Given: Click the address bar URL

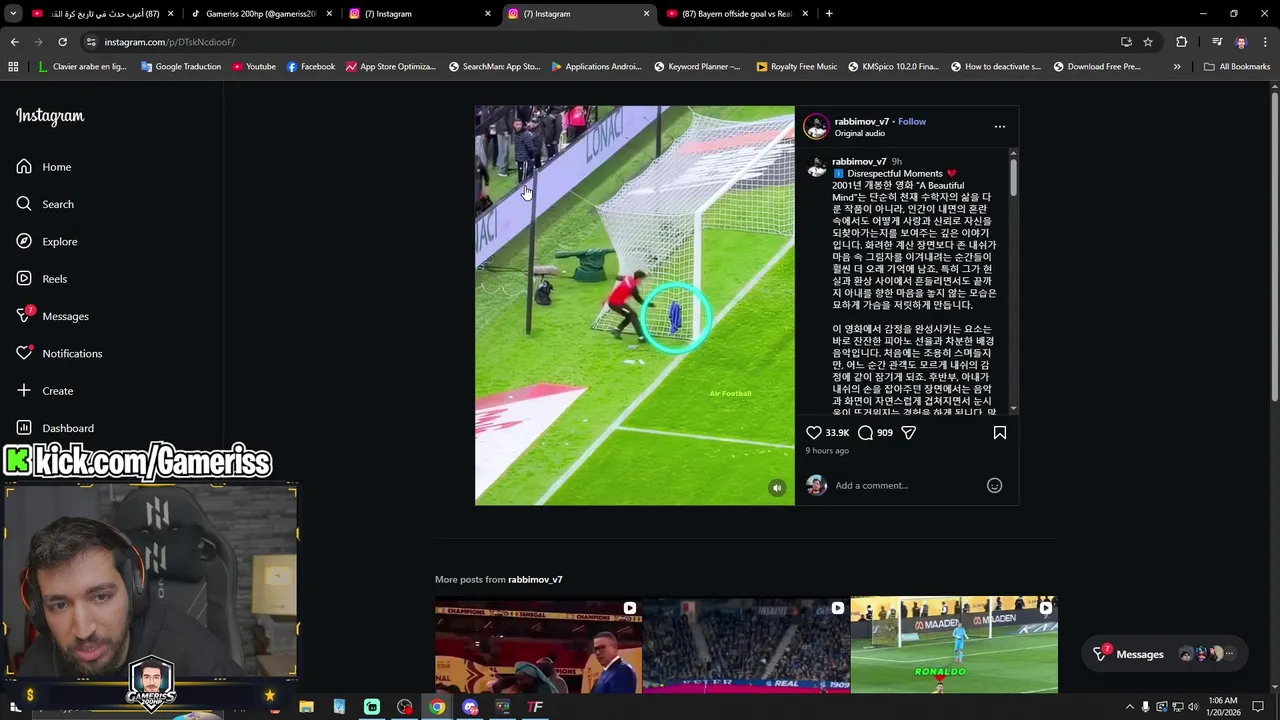Looking at the screenshot, I should tap(170, 42).
